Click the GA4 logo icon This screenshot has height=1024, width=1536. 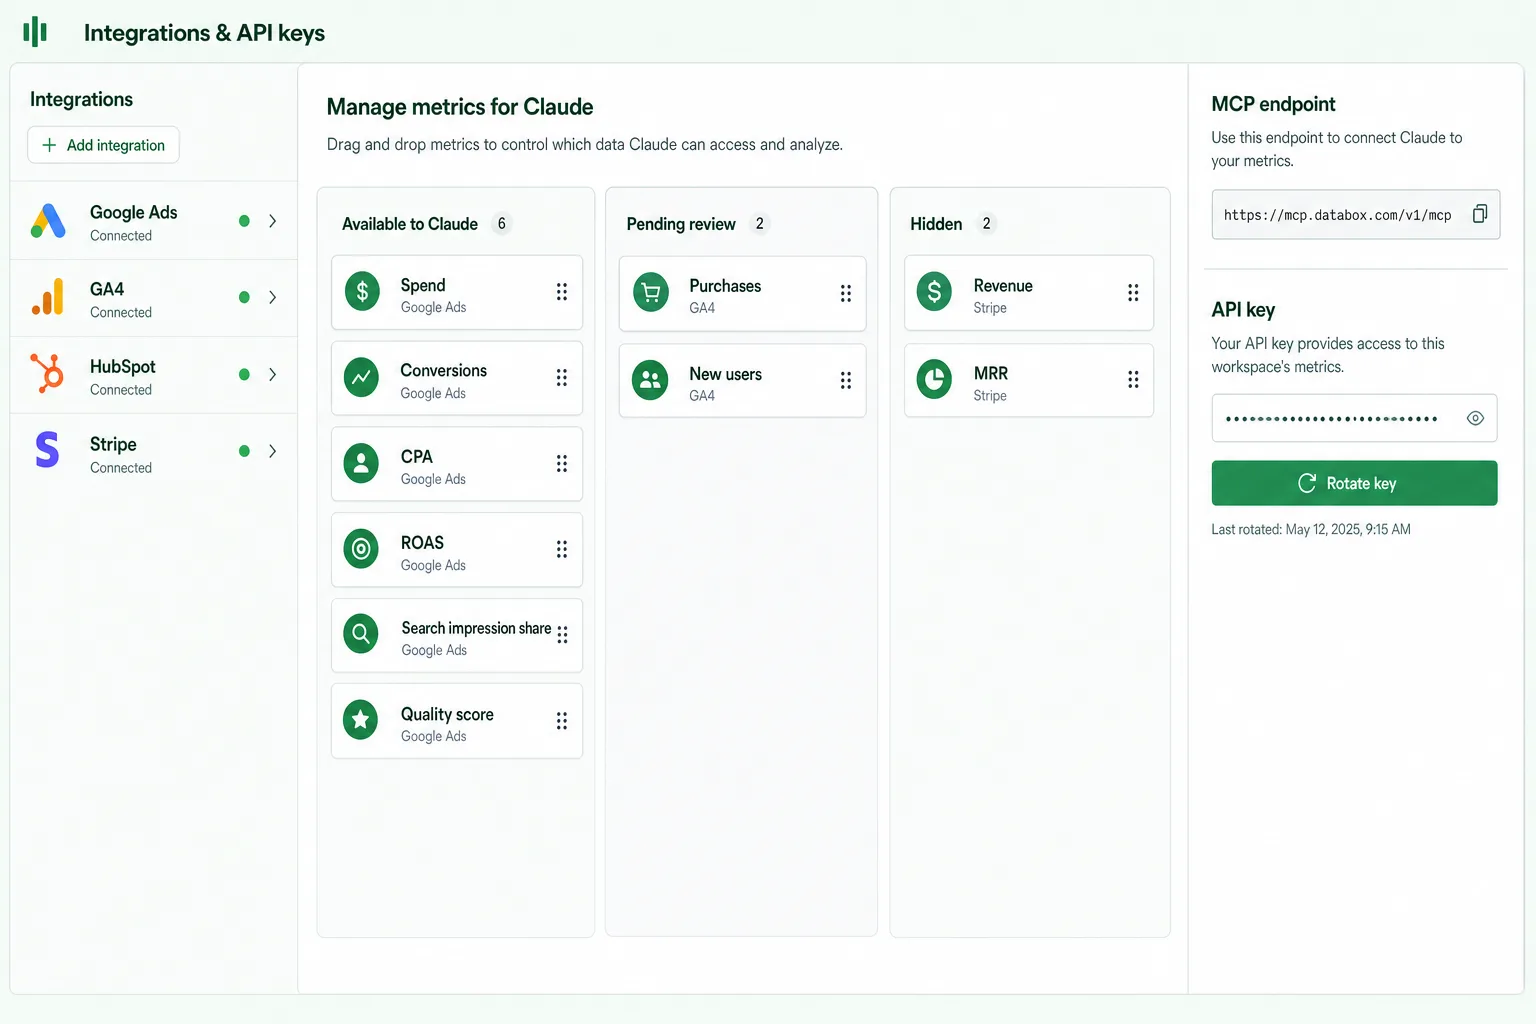[x=48, y=297]
